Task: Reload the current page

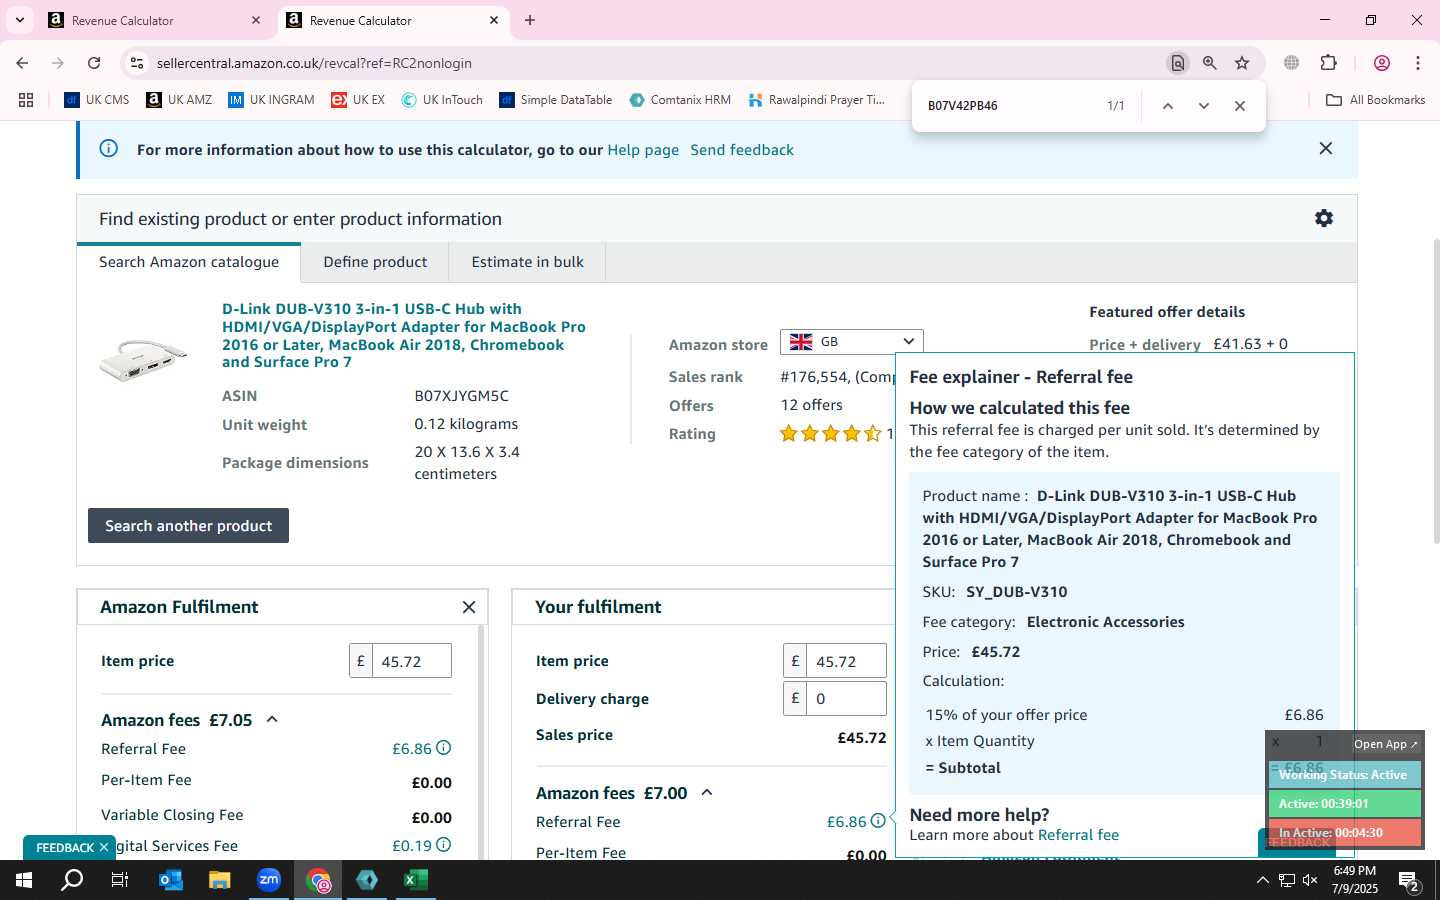Action: [x=94, y=63]
